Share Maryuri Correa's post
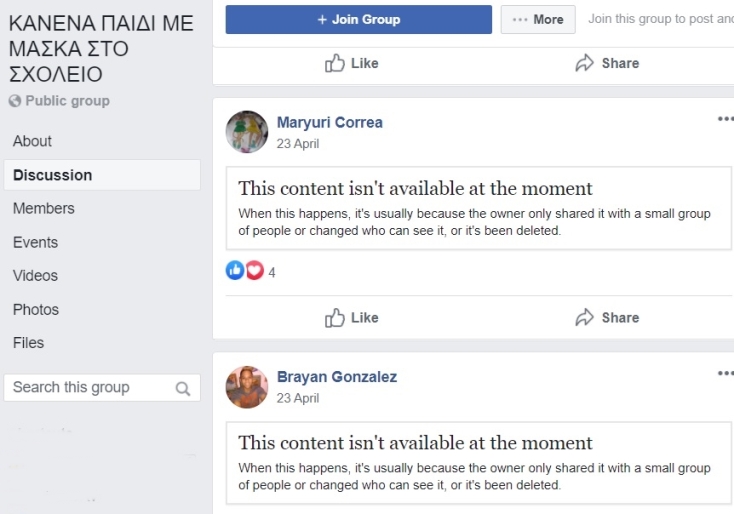 pyautogui.click(x=607, y=318)
